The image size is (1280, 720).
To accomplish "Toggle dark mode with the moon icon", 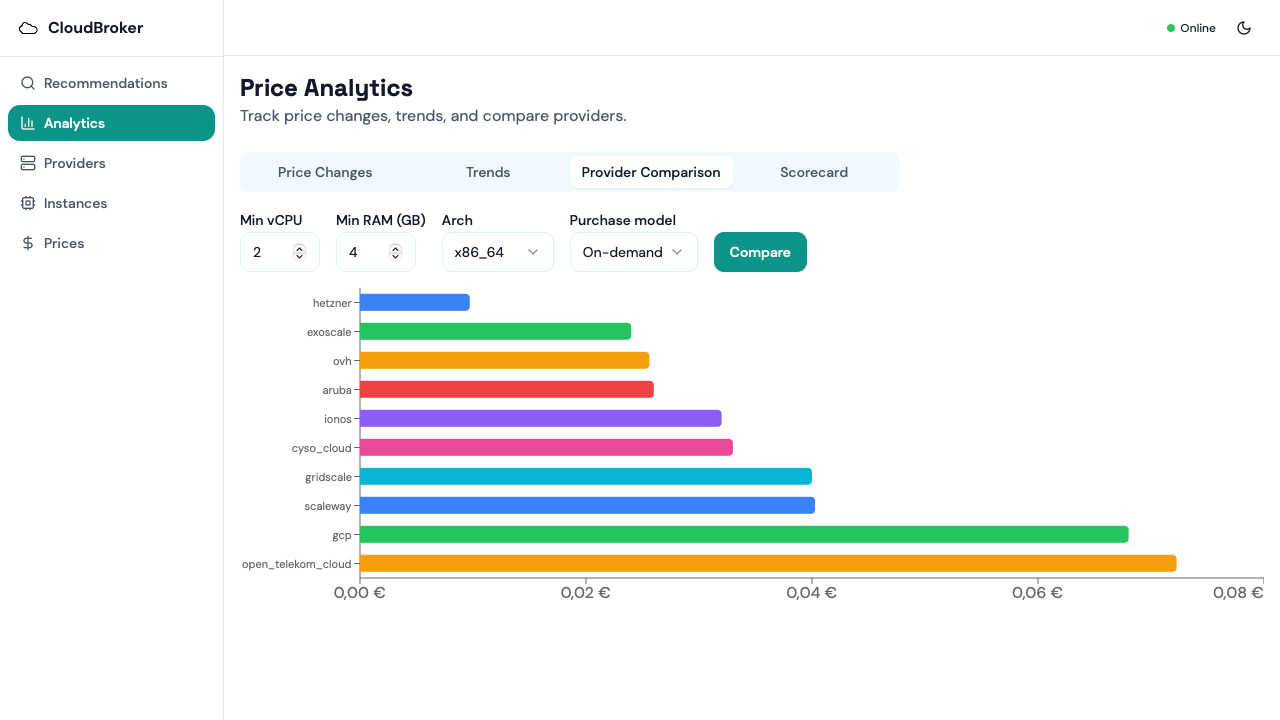I will (x=1244, y=28).
